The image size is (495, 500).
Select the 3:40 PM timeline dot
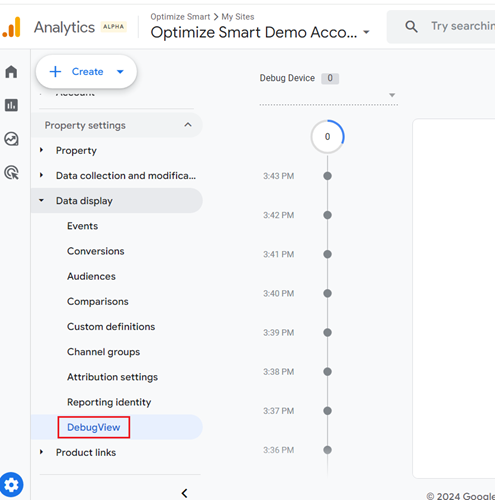pyautogui.click(x=327, y=293)
